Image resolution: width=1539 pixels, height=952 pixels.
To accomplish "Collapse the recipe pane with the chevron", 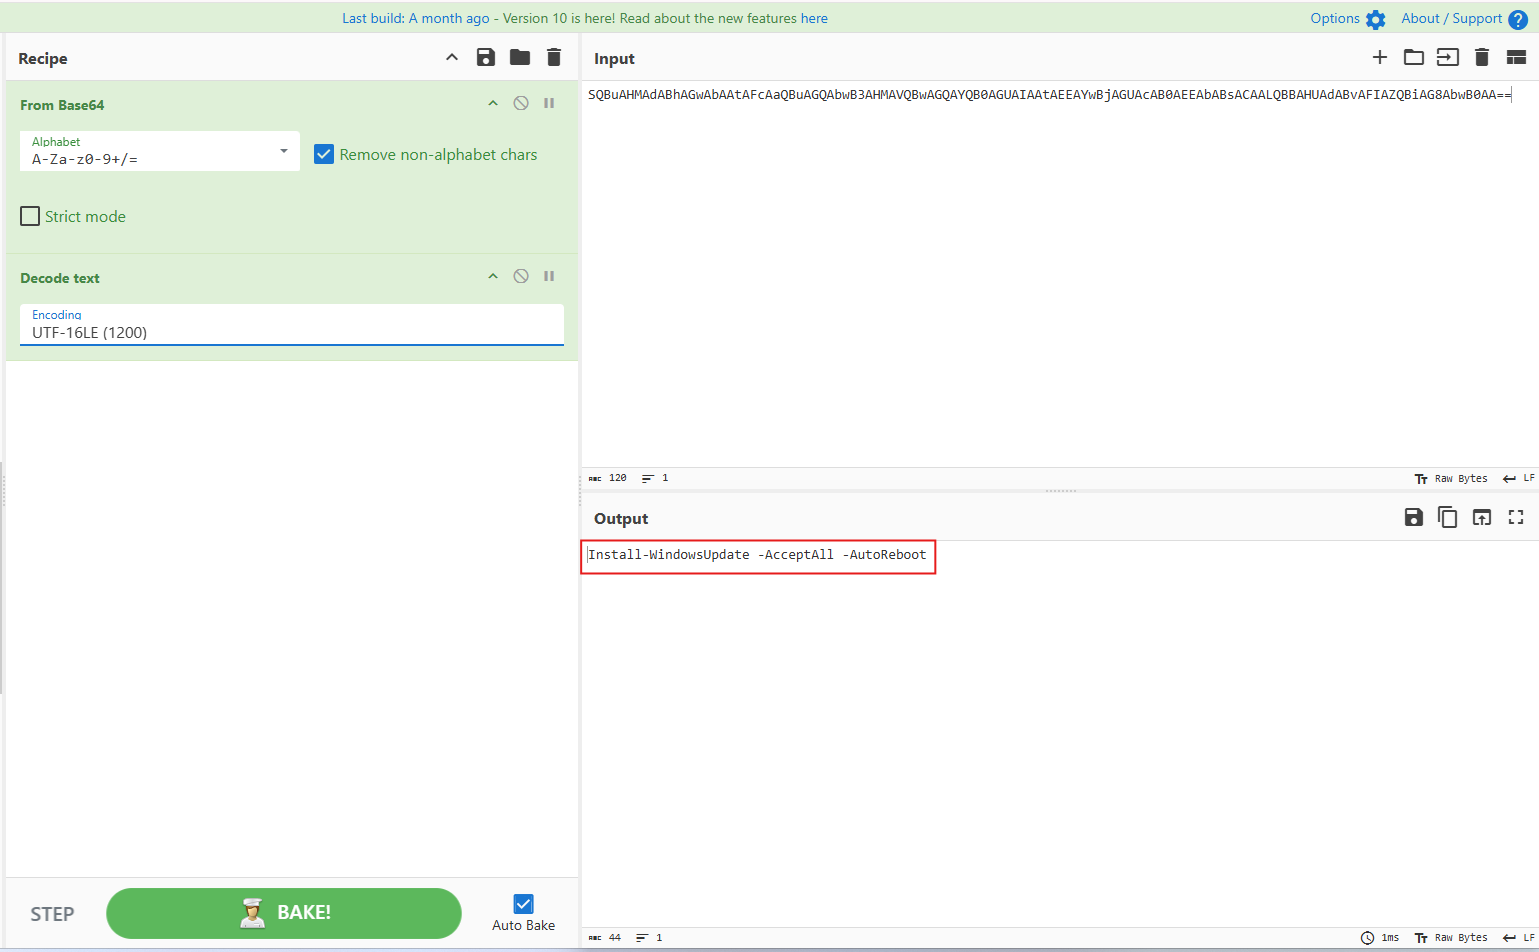I will (x=452, y=58).
